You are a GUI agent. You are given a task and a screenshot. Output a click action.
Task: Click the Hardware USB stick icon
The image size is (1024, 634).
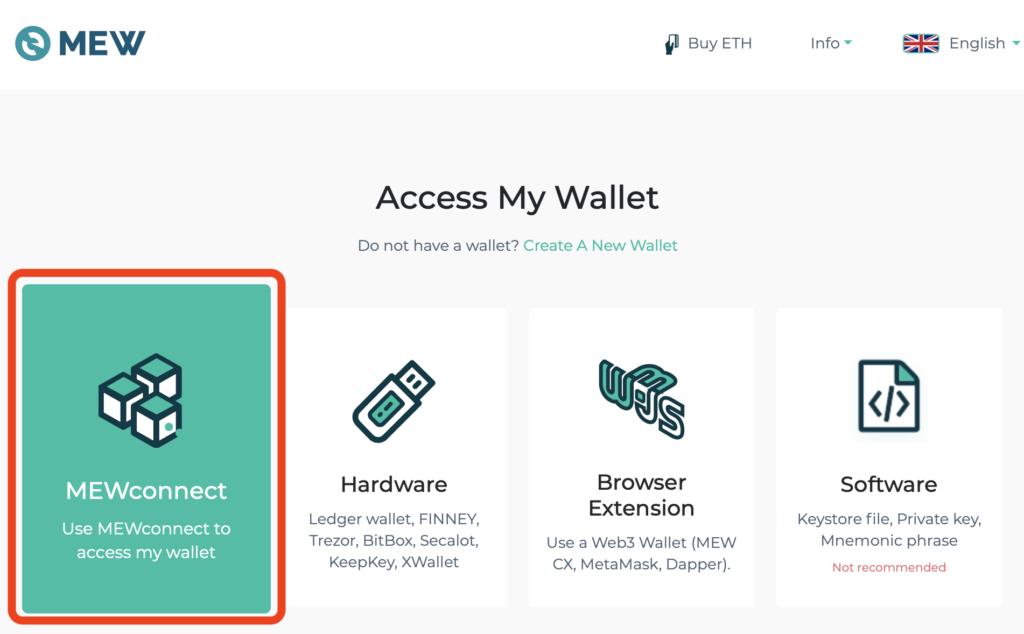[x=394, y=401]
